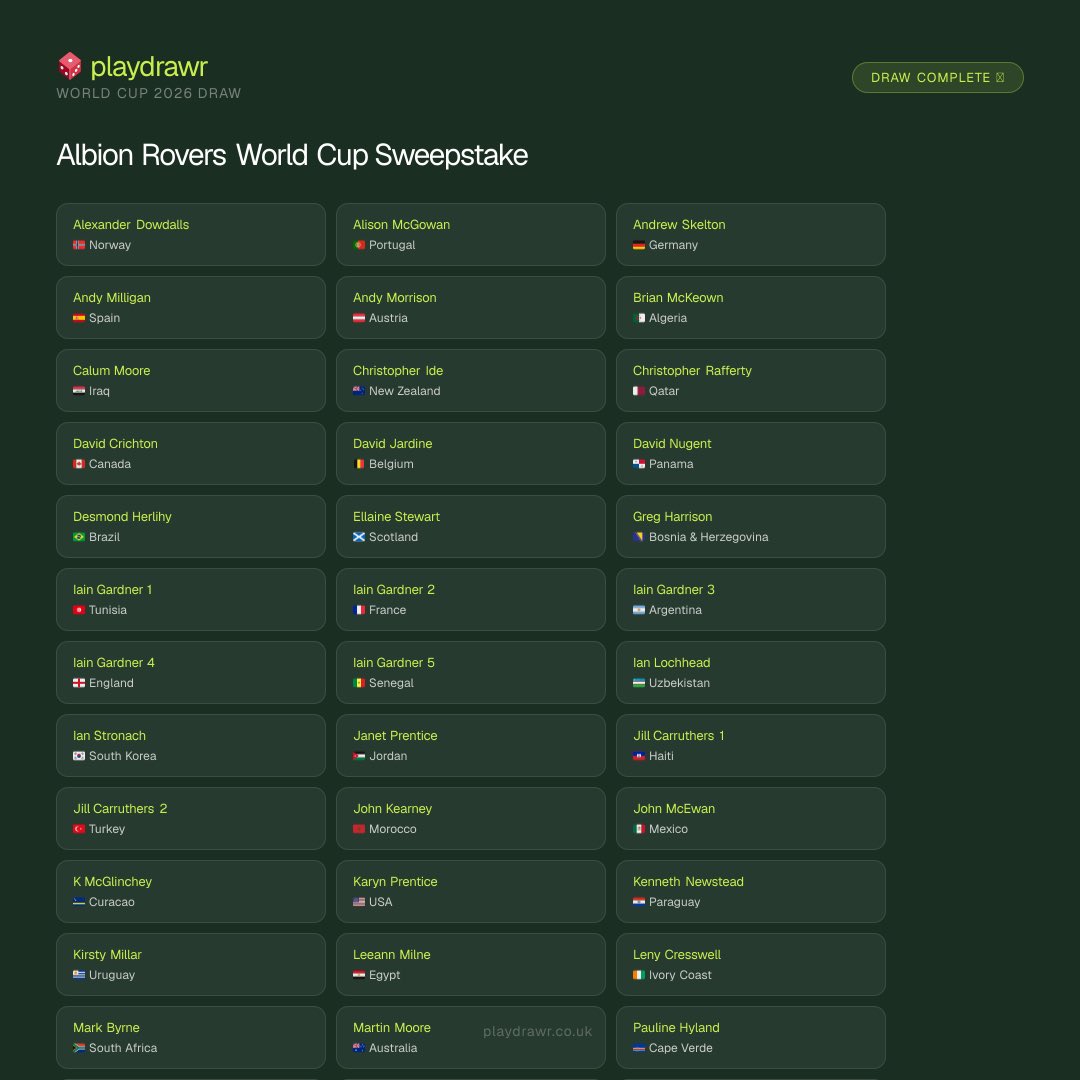Click the Belgium flag icon

coord(359,464)
